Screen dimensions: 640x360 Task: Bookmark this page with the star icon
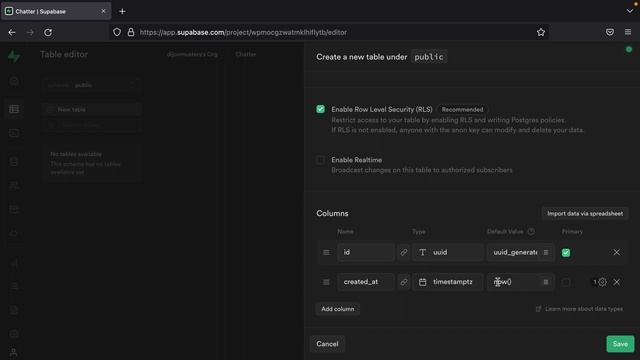(x=541, y=32)
